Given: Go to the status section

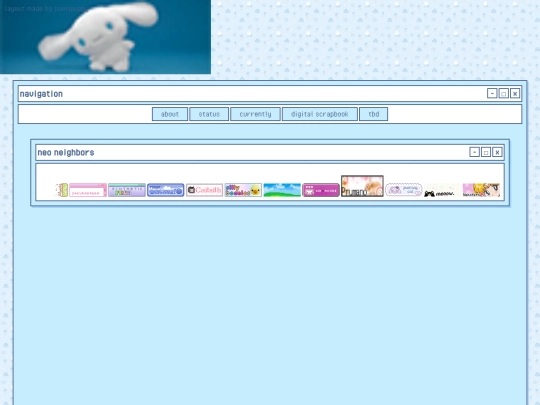Looking at the screenshot, I should [x=209, y=114].
